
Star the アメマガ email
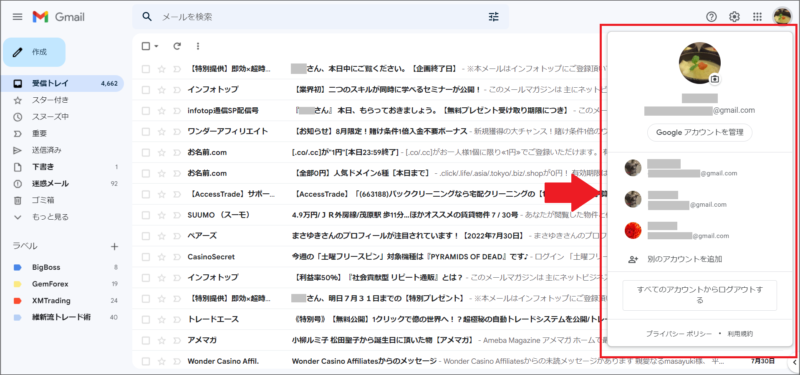[x=162, y=340]
